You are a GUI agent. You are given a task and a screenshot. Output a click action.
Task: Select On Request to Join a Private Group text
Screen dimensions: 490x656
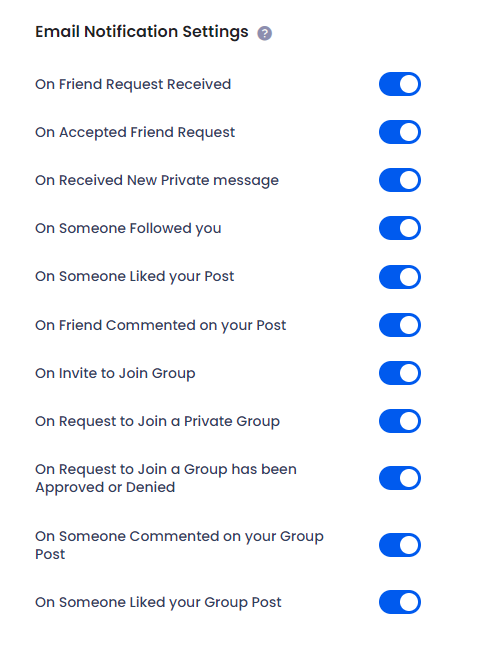click(157, 421)
